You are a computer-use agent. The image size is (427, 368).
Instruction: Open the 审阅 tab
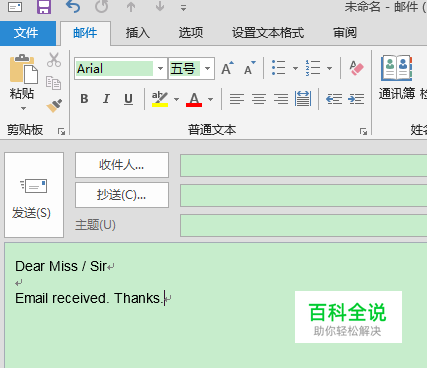click(345, 33)
